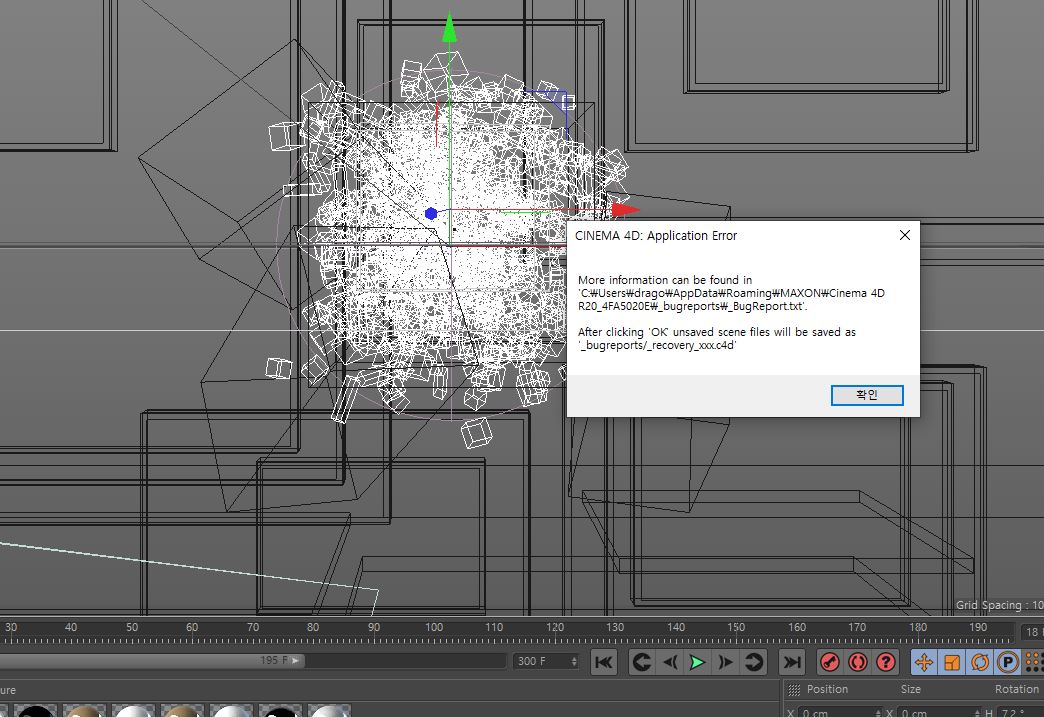Select the red X-axis arrow handle
This screenshot has width=1044, height=717.
pos(626,210)
